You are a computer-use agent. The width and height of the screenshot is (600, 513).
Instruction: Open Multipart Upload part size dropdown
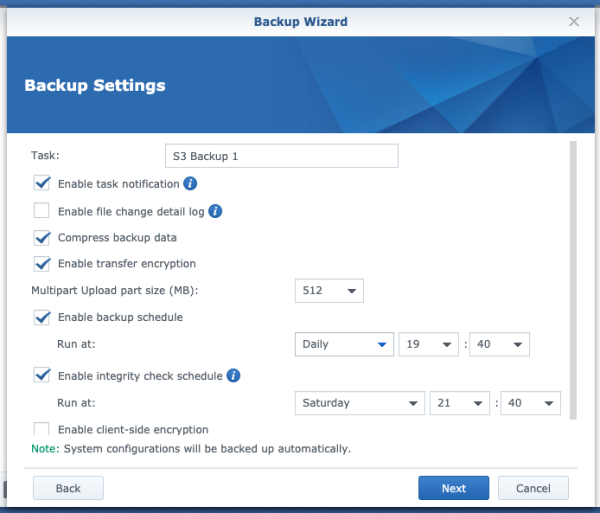[x=329, y=291]
